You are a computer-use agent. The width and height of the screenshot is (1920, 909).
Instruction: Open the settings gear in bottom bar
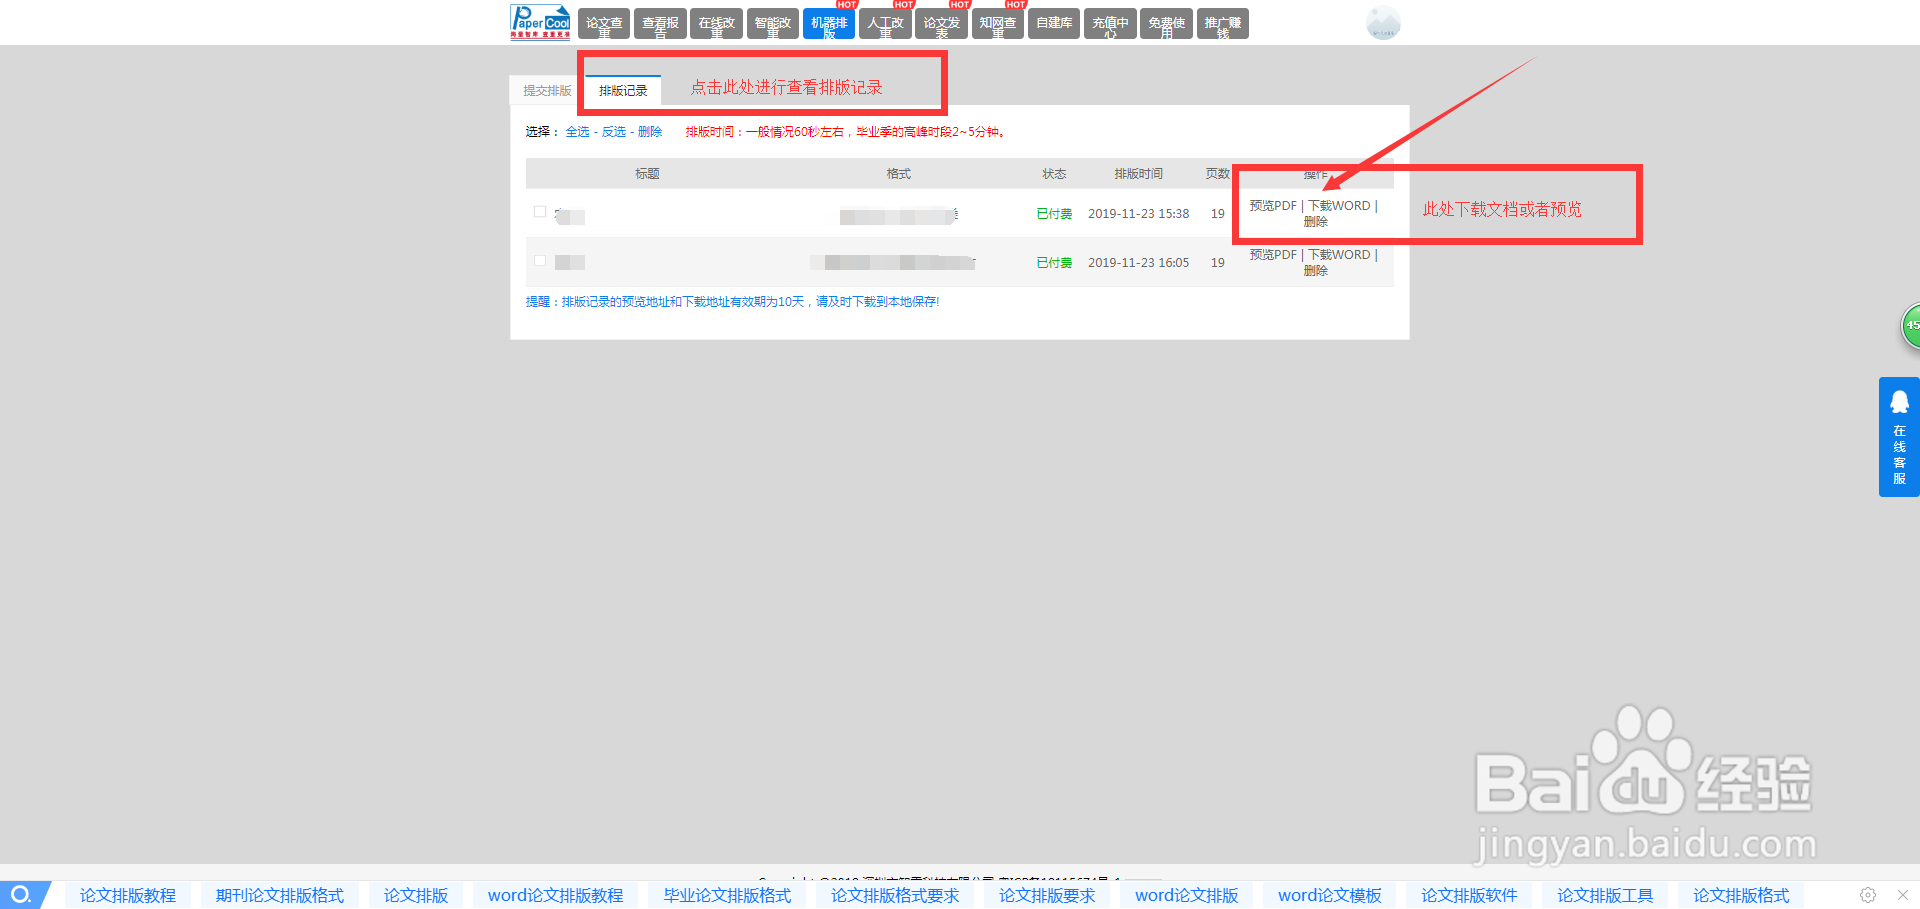[x=1868, y=895]
